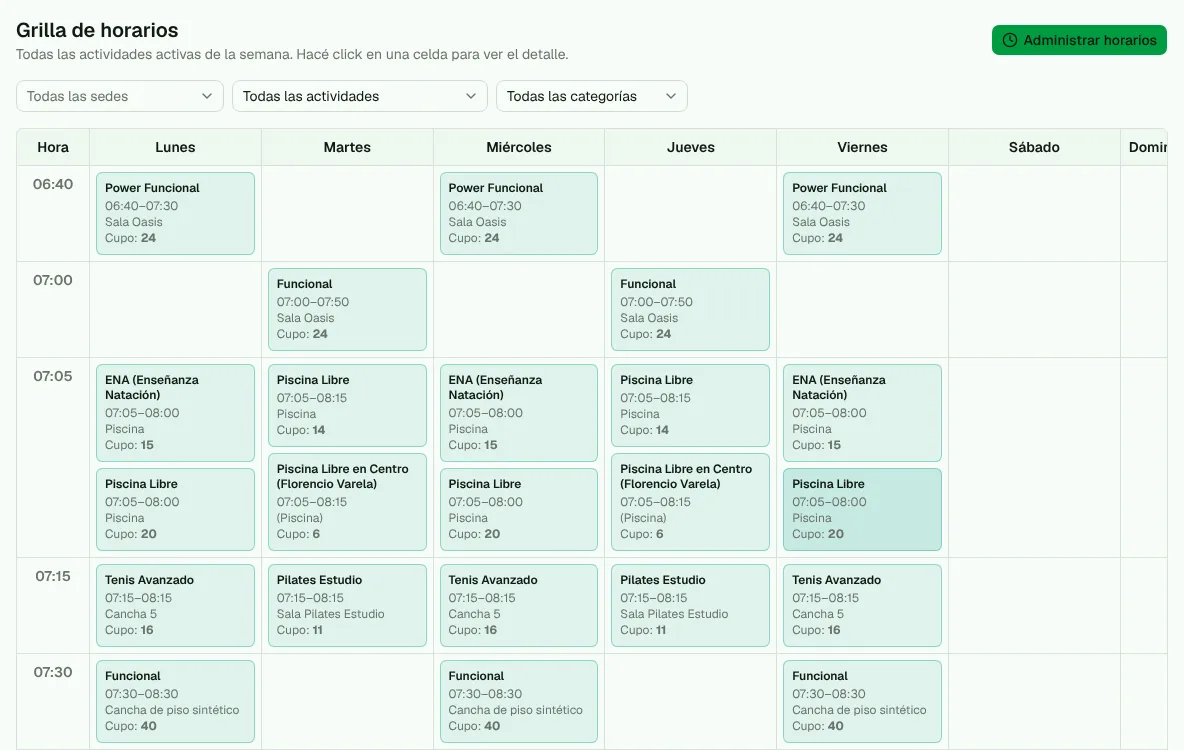1184x750 pixels.
Task: Open Monday's Piscina Libre 07:05–08:00 card
Action: coord(175,510)
